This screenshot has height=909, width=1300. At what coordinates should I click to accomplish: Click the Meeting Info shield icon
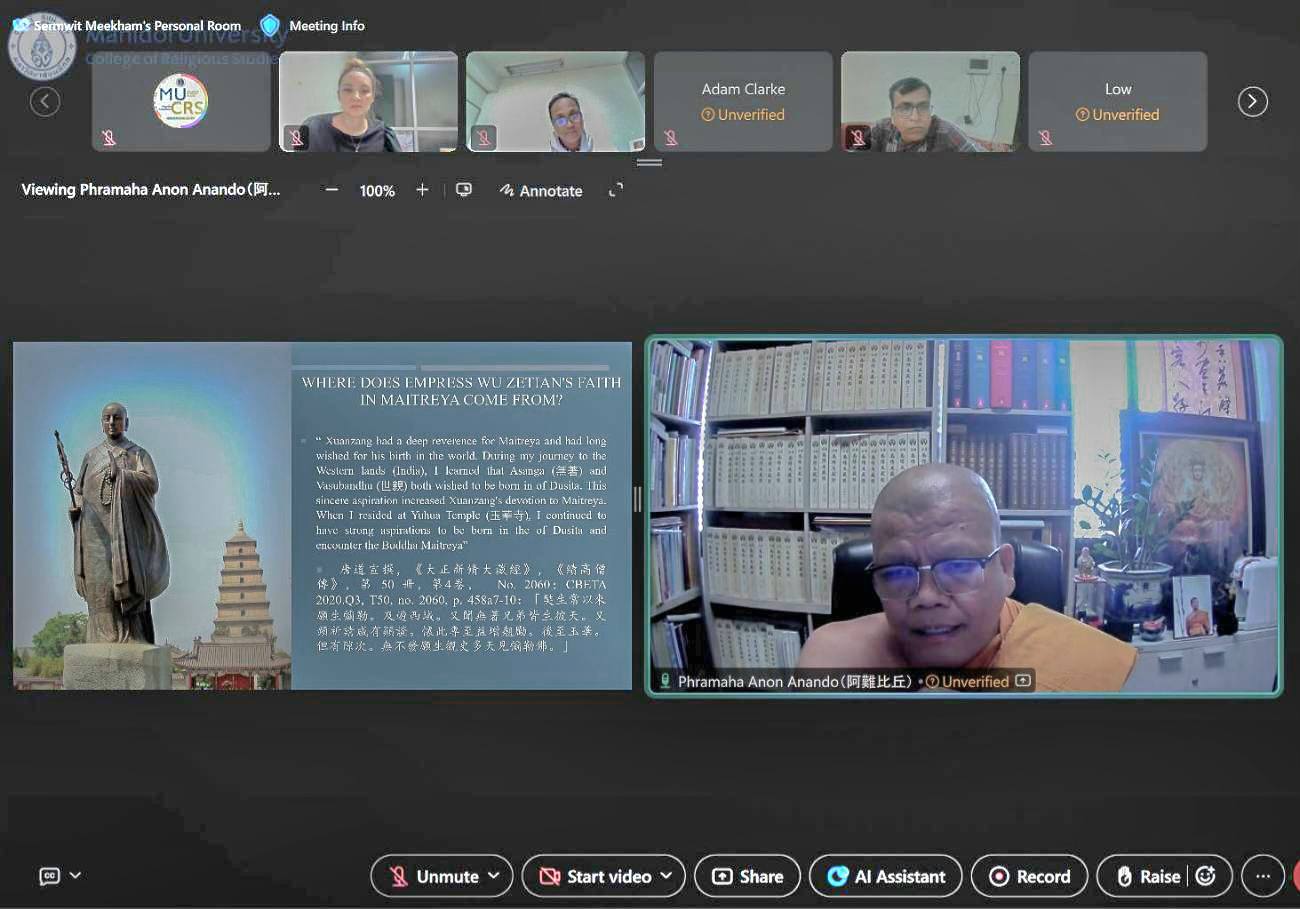269,26
